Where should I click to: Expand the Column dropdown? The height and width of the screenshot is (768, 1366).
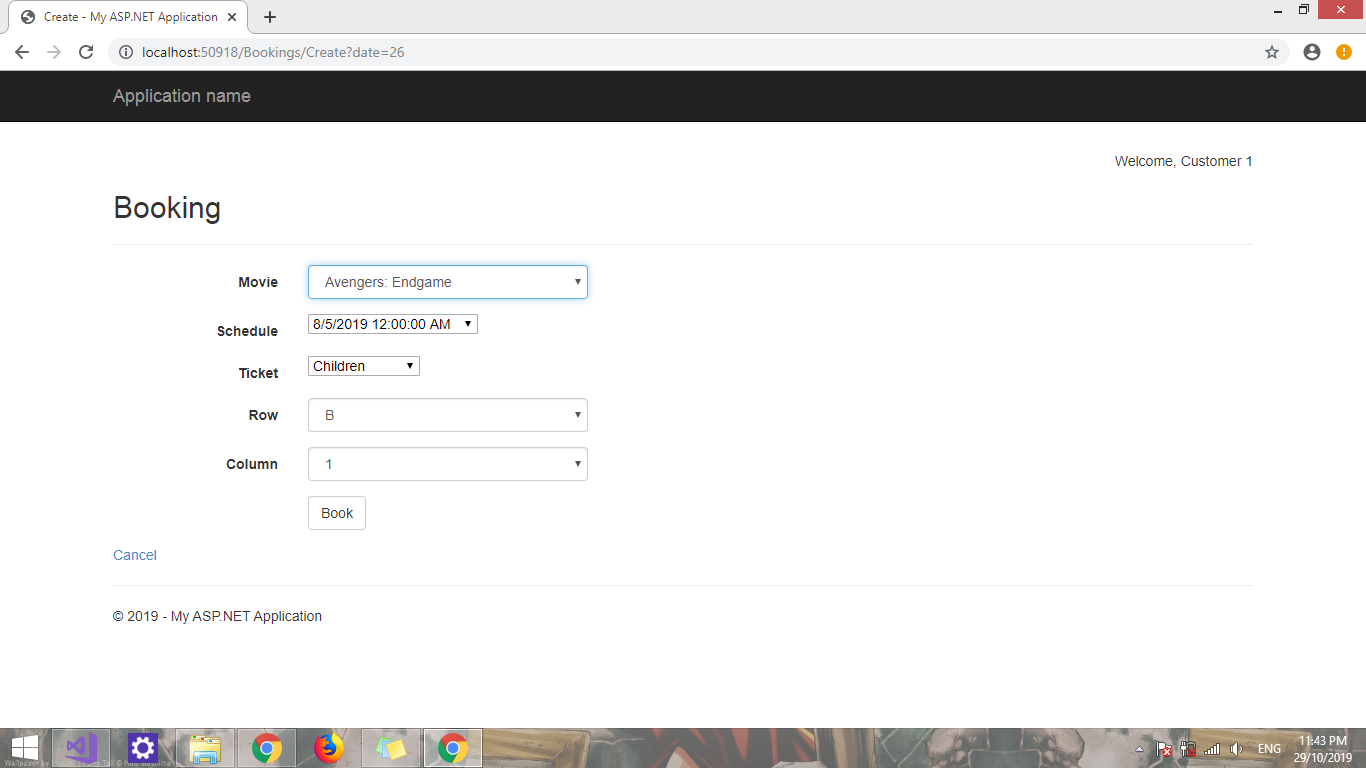tap(447, 463)
